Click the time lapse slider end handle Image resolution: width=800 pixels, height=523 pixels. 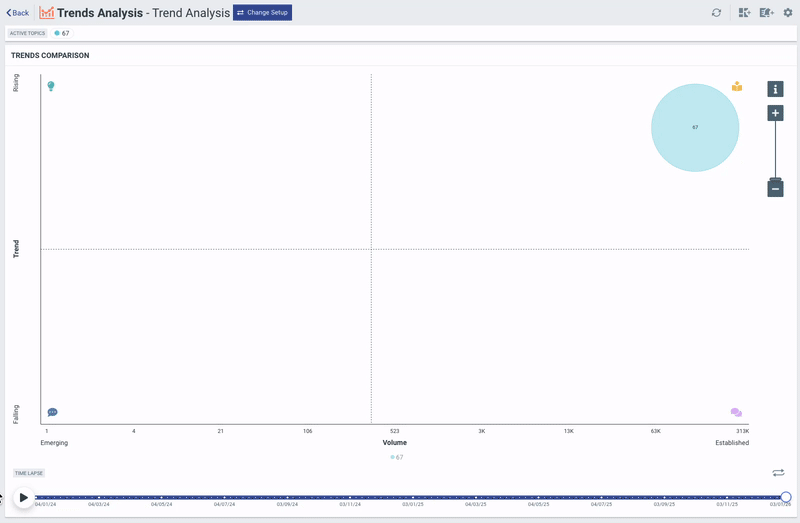(786, 497)
